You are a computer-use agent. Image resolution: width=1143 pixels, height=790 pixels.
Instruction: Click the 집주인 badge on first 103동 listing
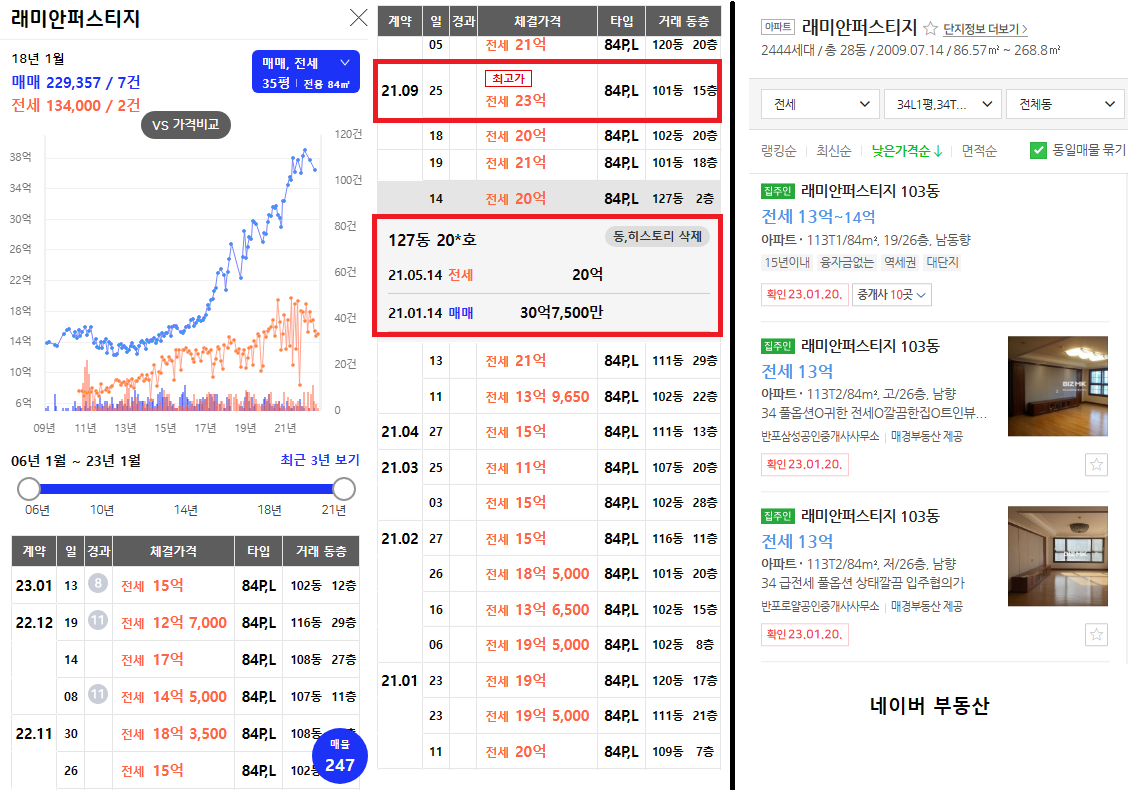click(x=777, y=191)
